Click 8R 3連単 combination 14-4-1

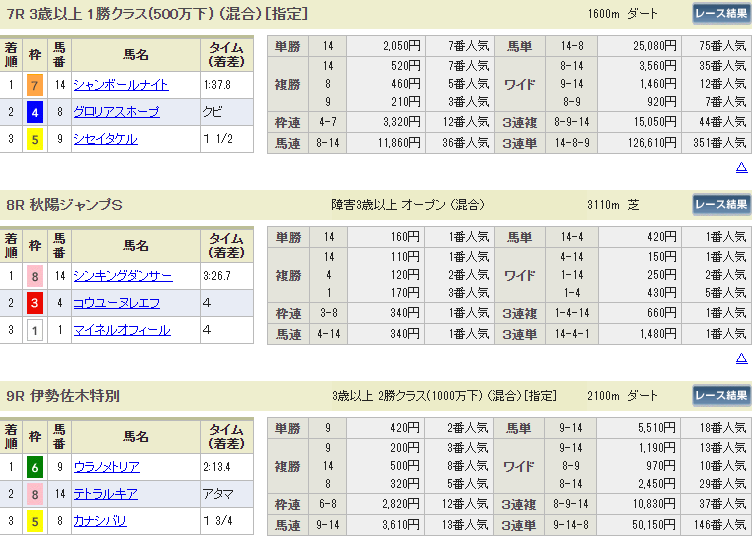point(572,334)
